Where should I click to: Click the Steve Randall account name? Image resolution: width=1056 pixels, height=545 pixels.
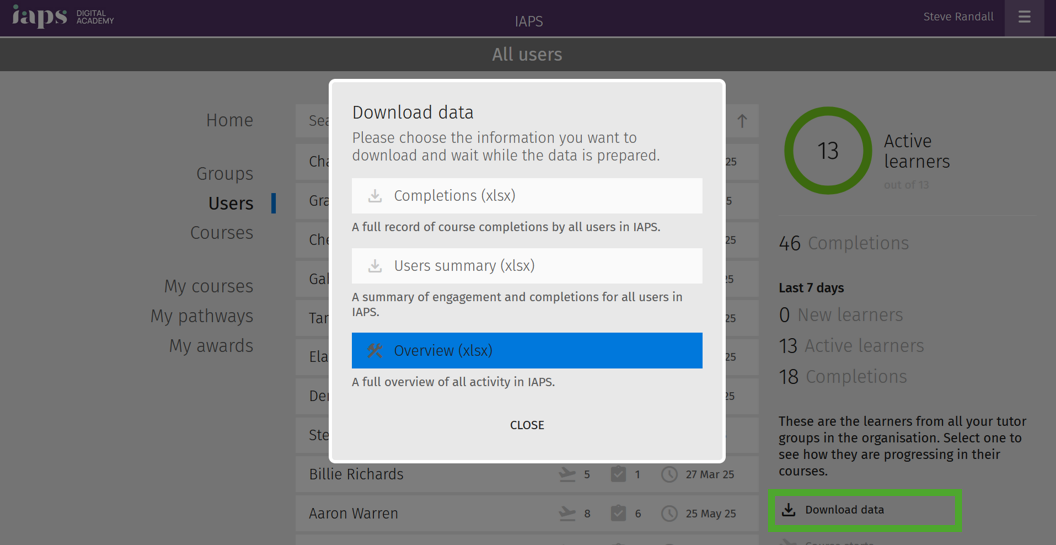(x=958, y=17)
